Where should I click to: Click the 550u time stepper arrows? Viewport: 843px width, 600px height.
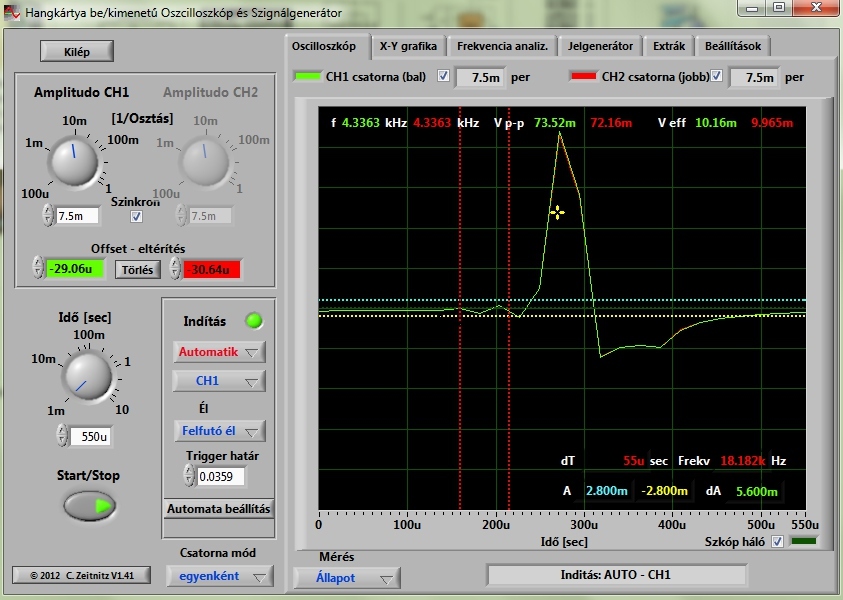62,435
